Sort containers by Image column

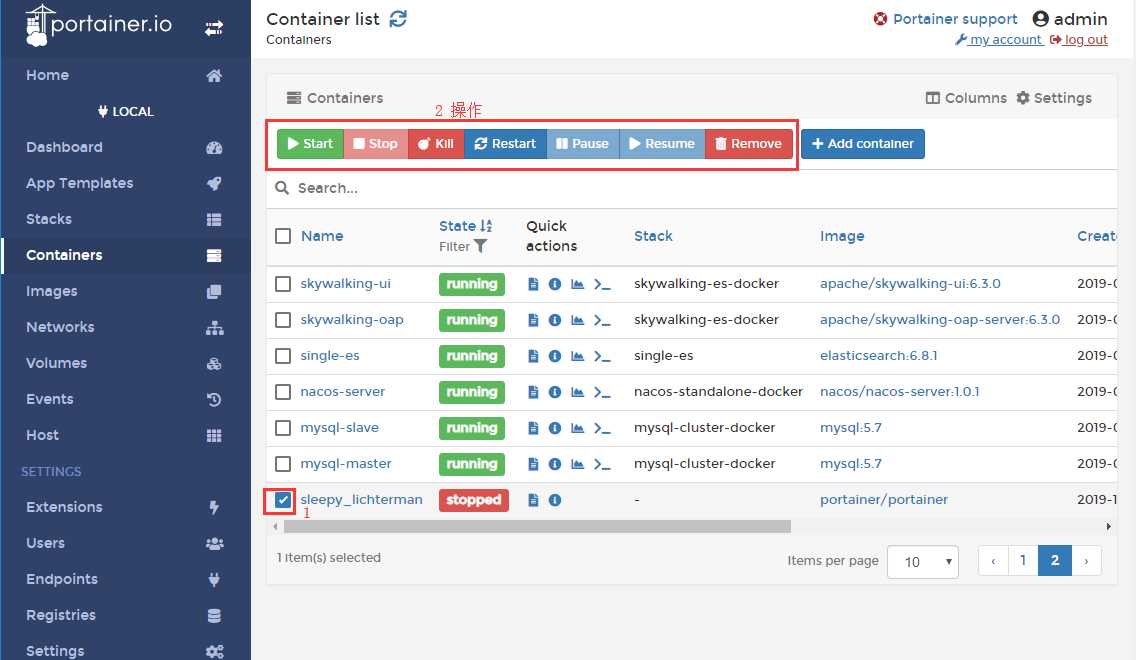click(842, 236)
